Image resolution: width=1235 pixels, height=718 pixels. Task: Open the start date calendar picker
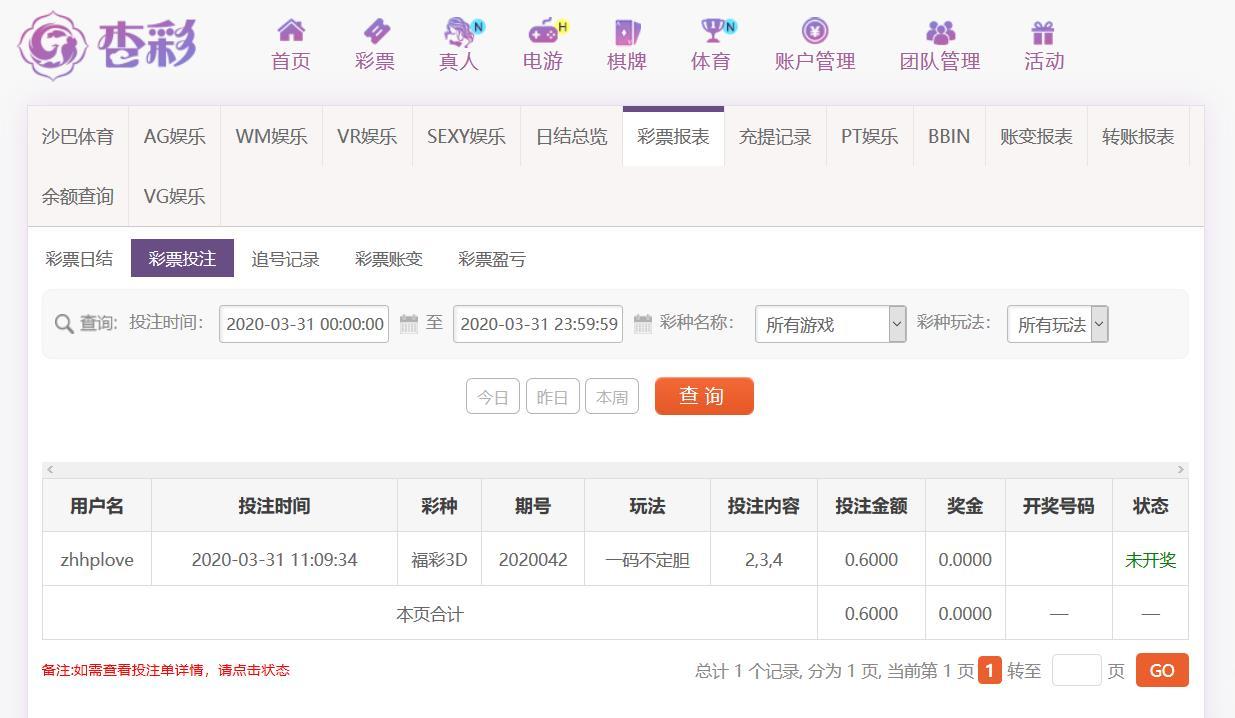[408, 324]
